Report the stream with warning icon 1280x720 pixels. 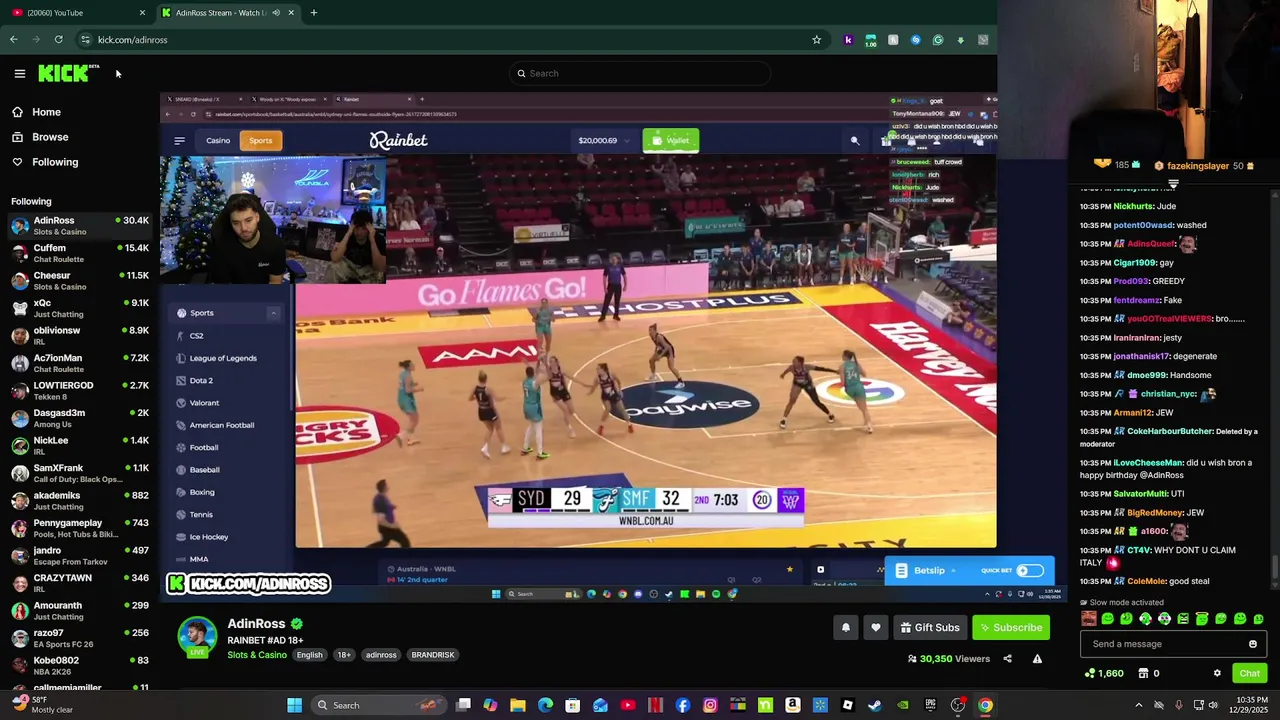click(1037, 659)
